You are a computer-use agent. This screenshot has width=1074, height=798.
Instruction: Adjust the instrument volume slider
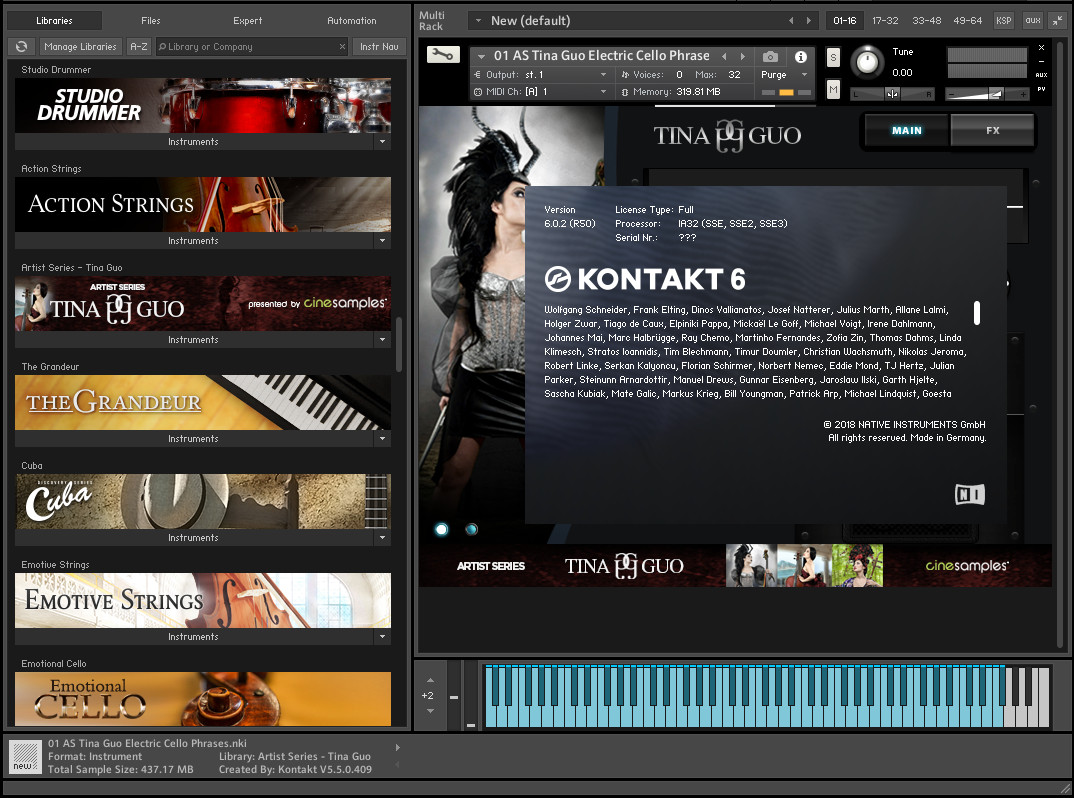[987, 94]
